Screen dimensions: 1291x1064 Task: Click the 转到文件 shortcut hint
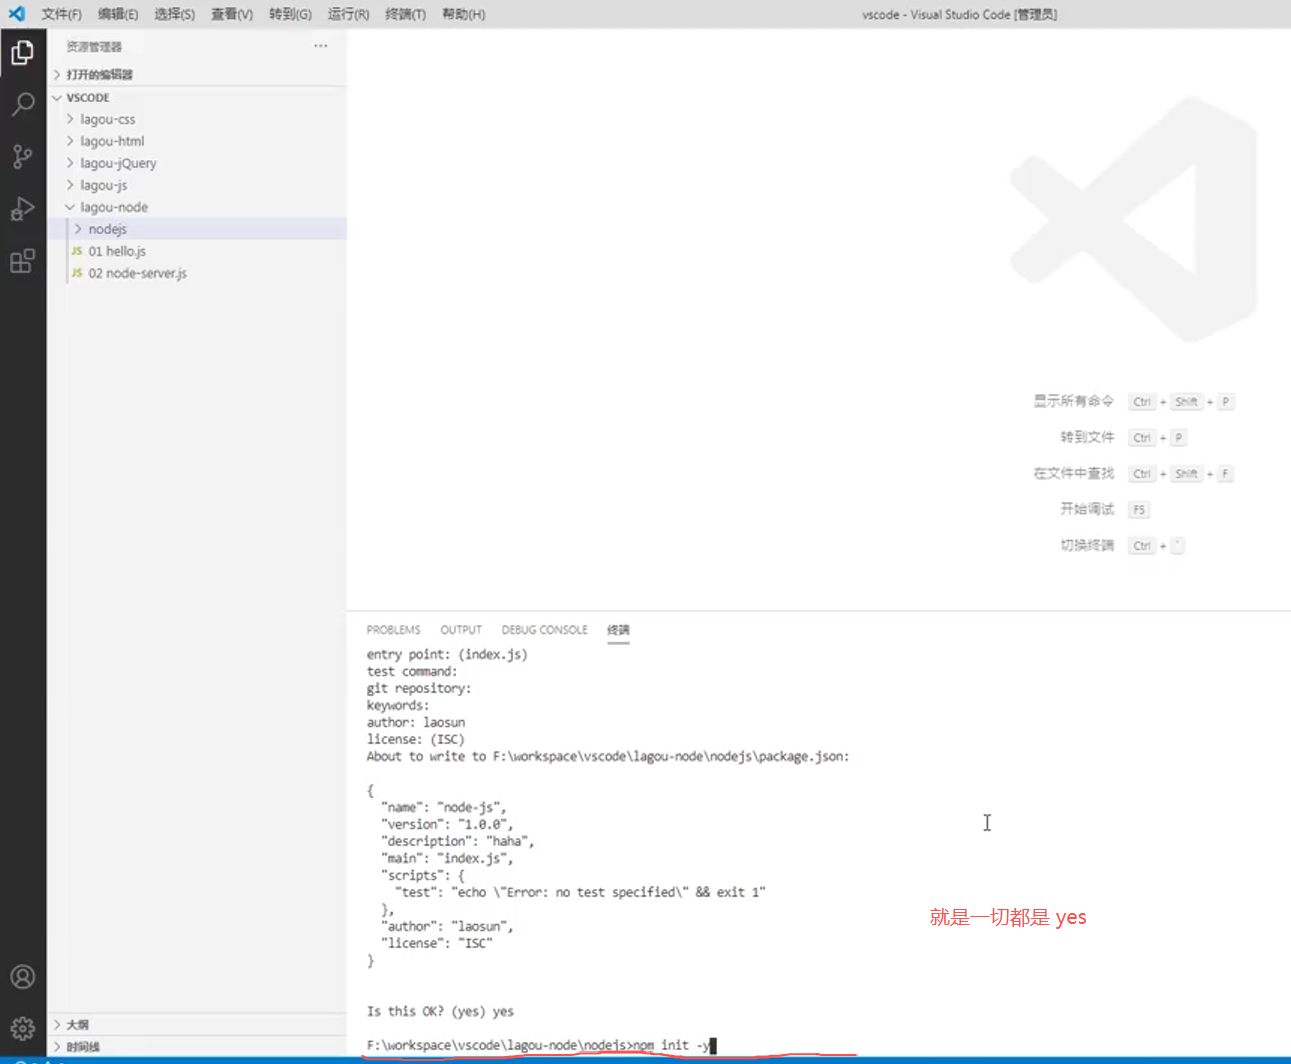click(1087, 437)
